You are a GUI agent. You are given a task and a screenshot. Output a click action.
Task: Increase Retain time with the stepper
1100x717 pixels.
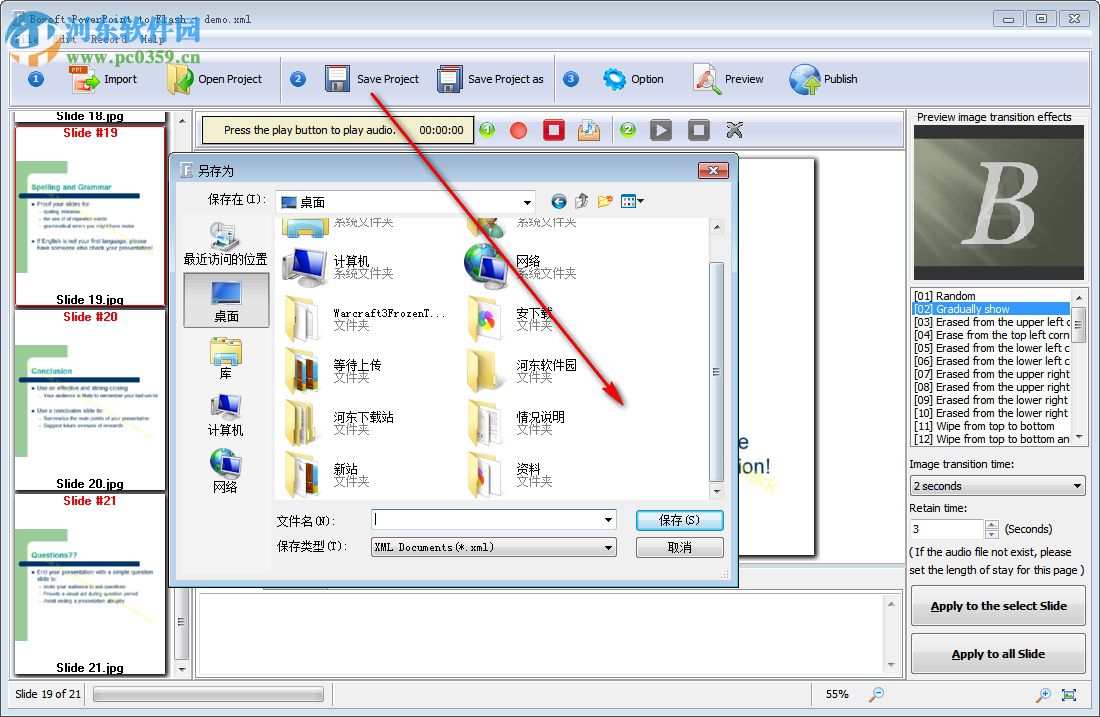pyautogui.click(x=990, y=523)
